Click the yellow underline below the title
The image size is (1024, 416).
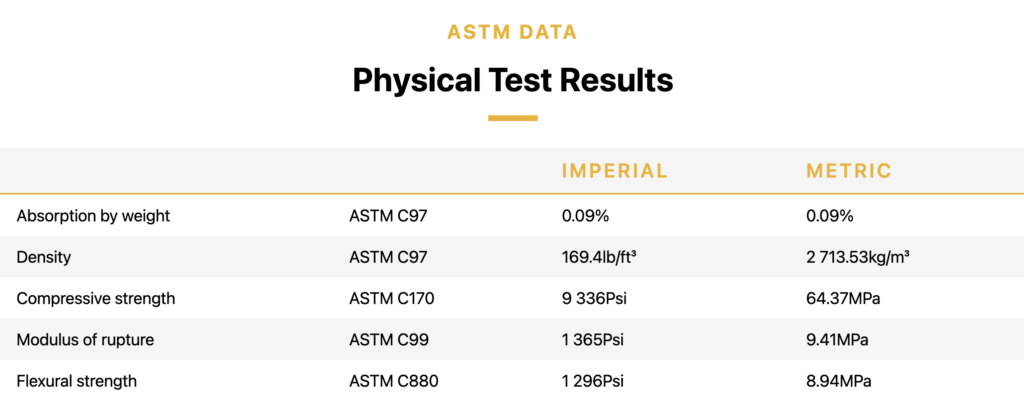click(x=513, y=118)
